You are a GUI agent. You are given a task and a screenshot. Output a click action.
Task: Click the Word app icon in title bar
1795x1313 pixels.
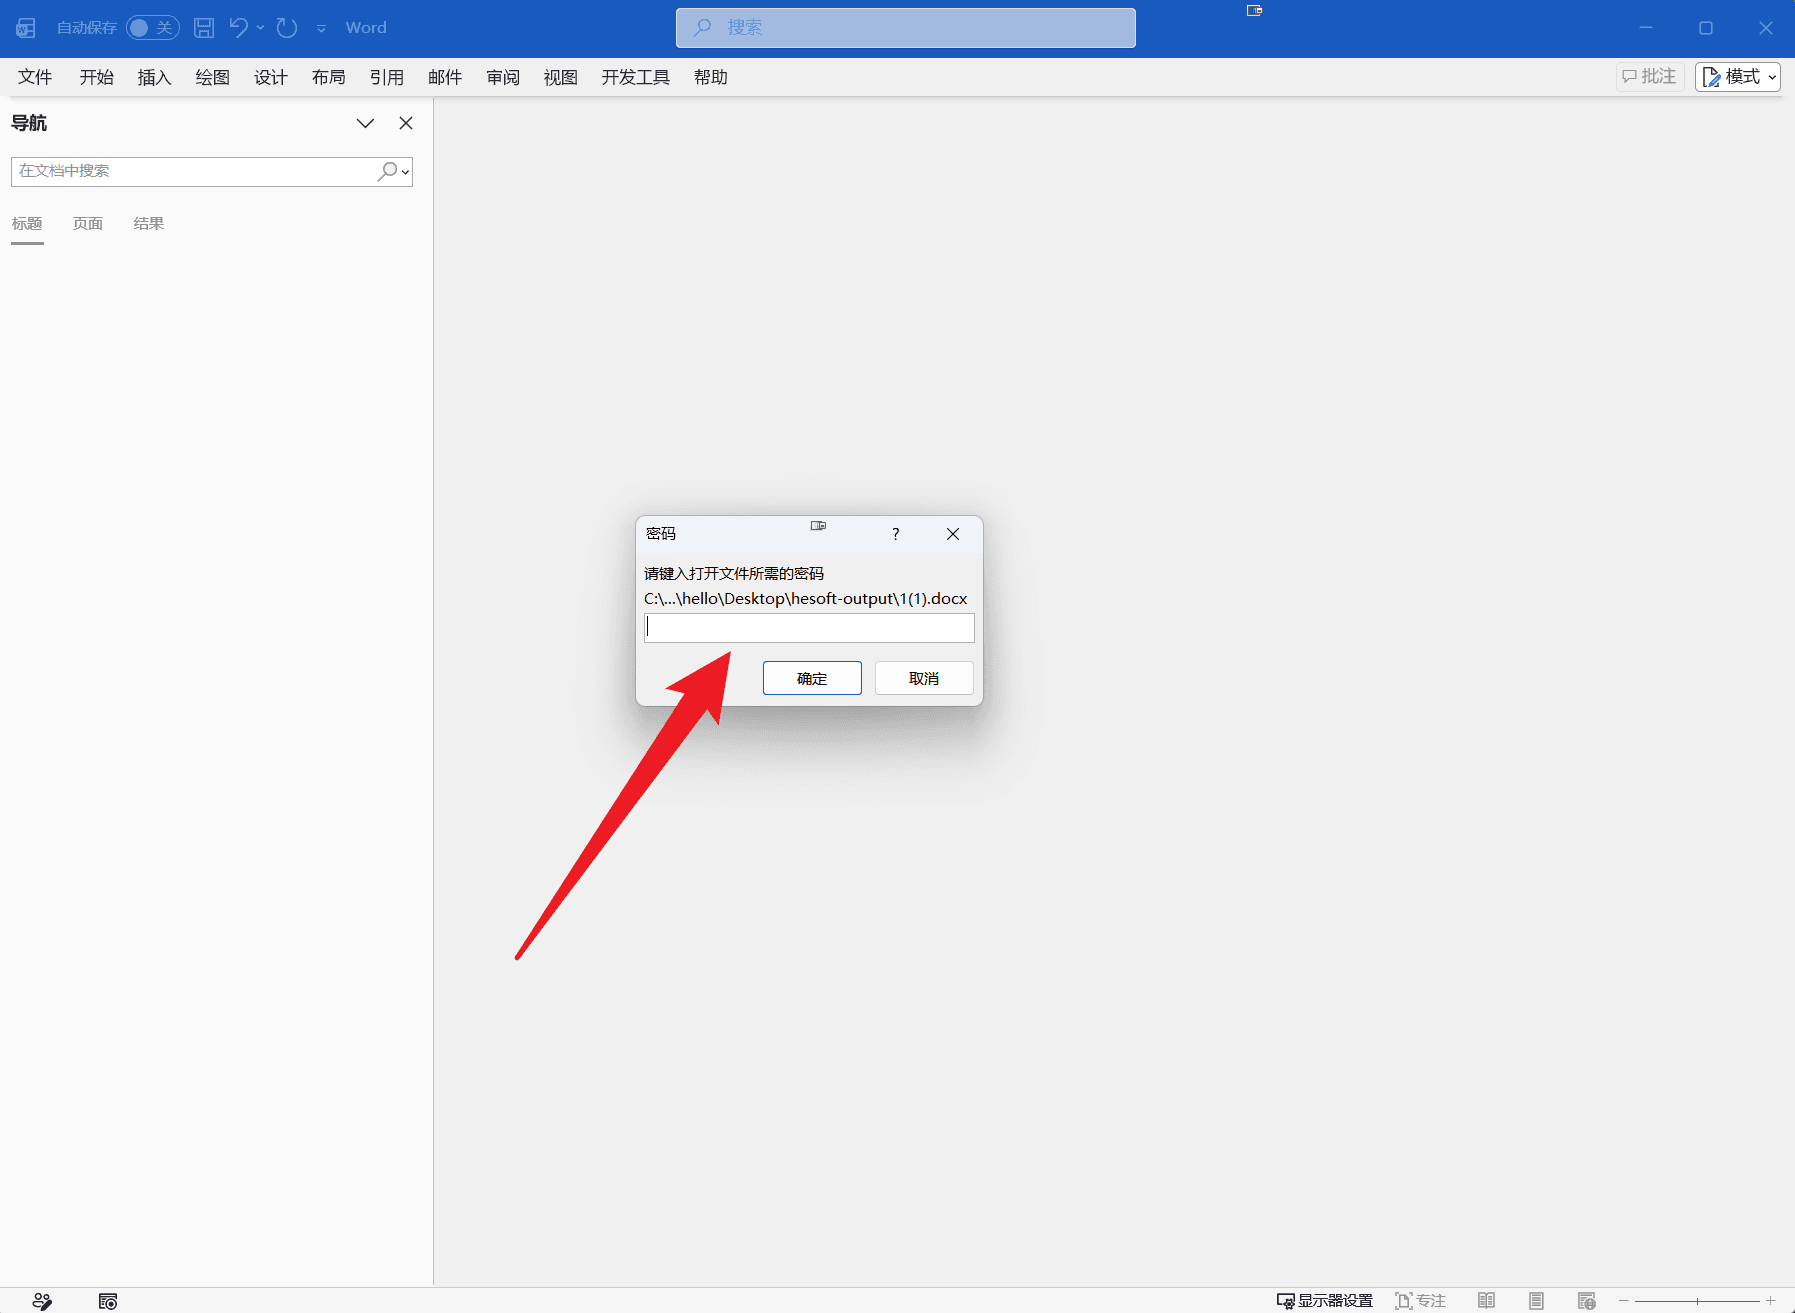[x=26, y=28]
